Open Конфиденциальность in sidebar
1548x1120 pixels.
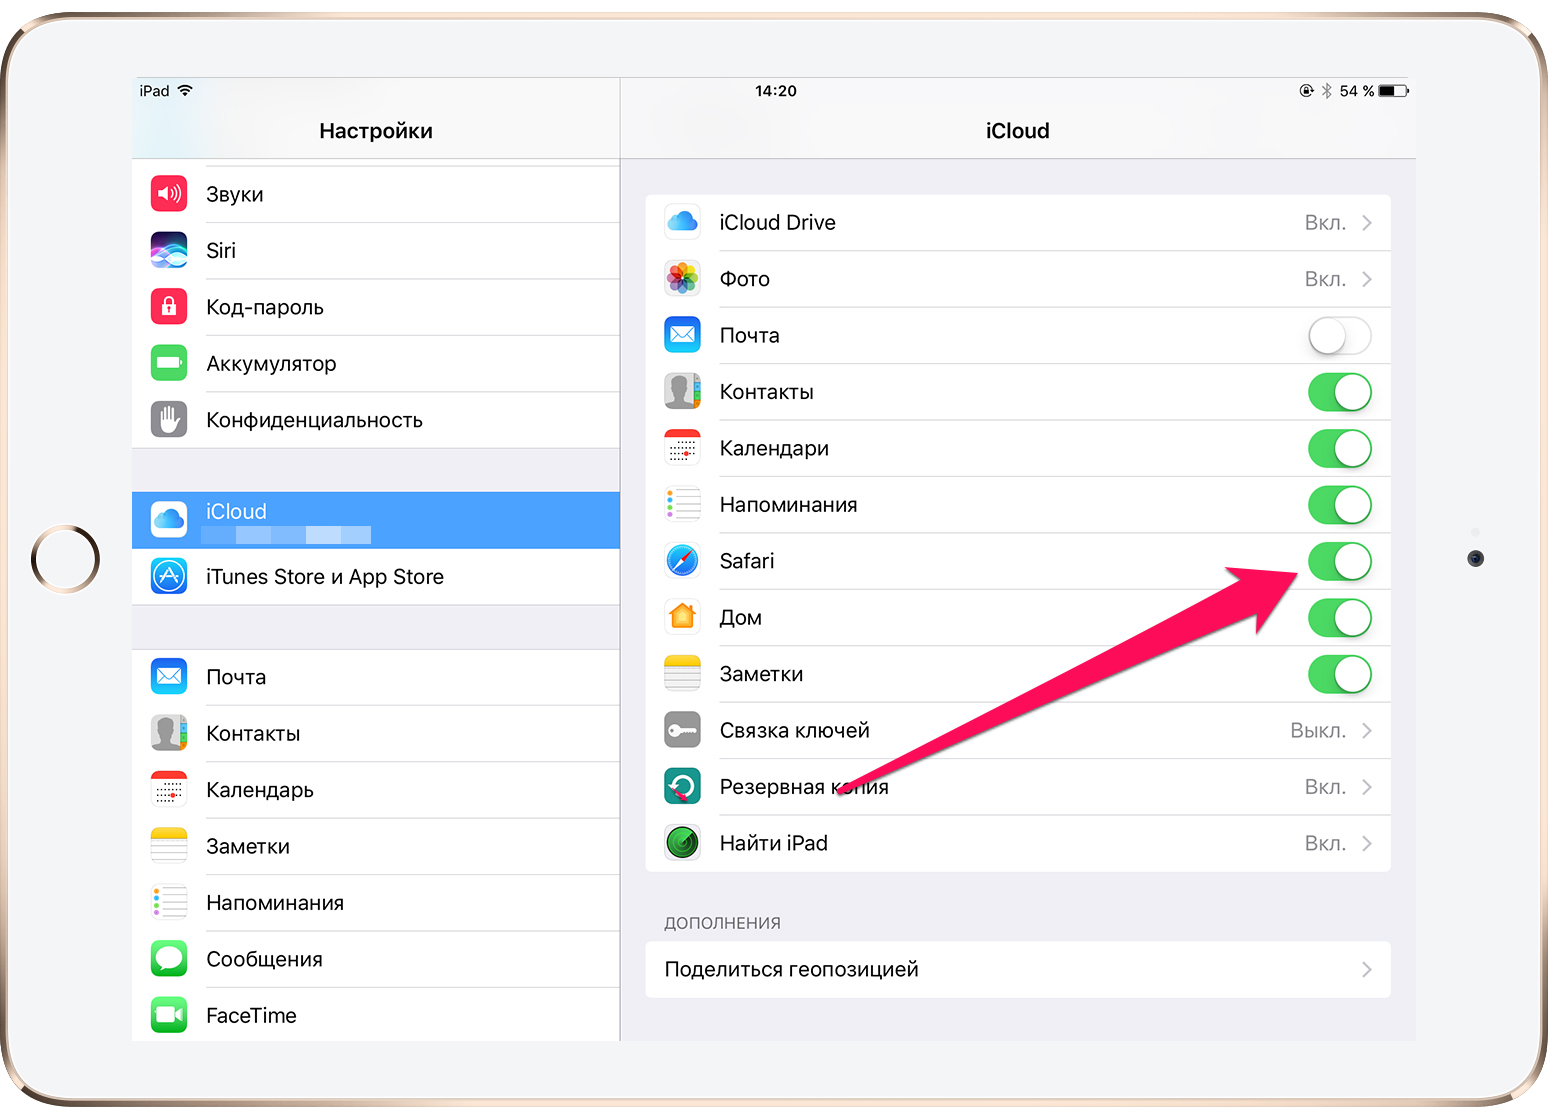point(376,420)
